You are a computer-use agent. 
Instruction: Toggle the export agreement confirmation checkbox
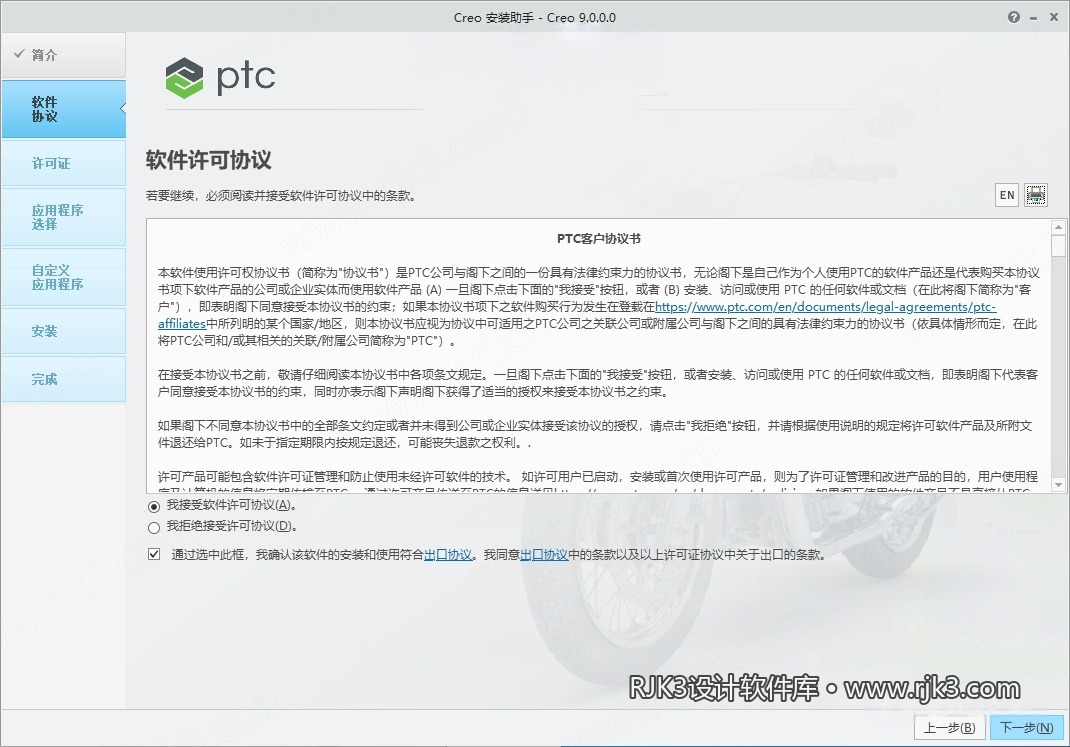(154, 554)
